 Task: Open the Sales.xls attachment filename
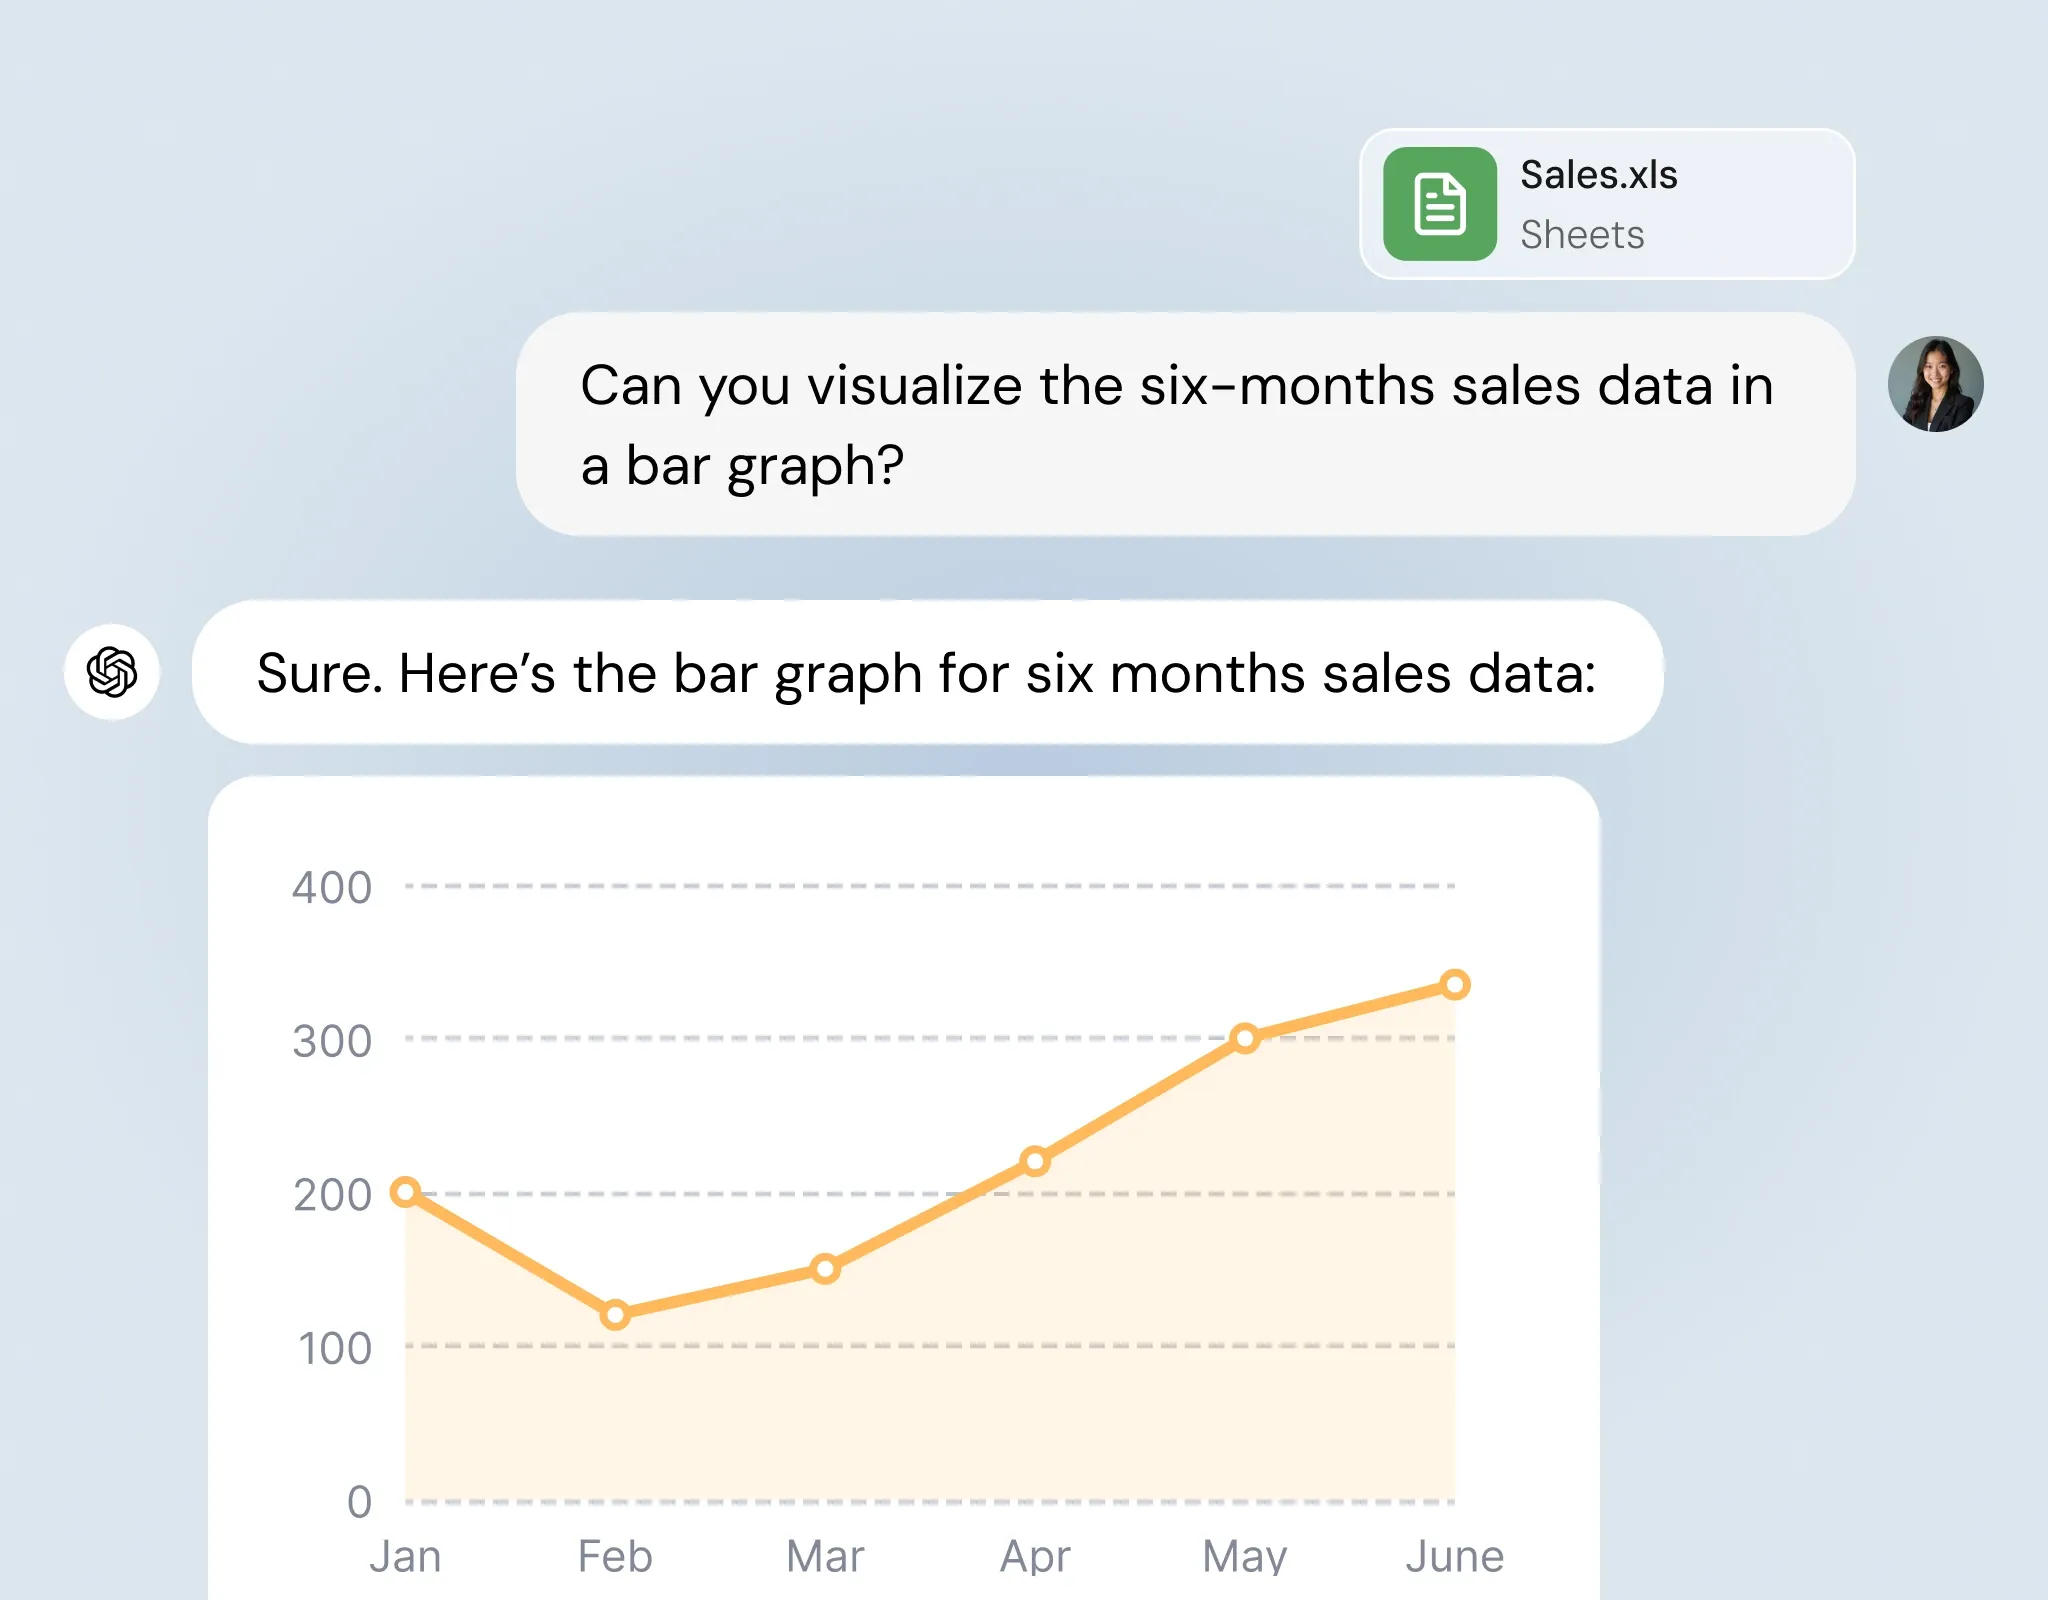click(1598, 175)
